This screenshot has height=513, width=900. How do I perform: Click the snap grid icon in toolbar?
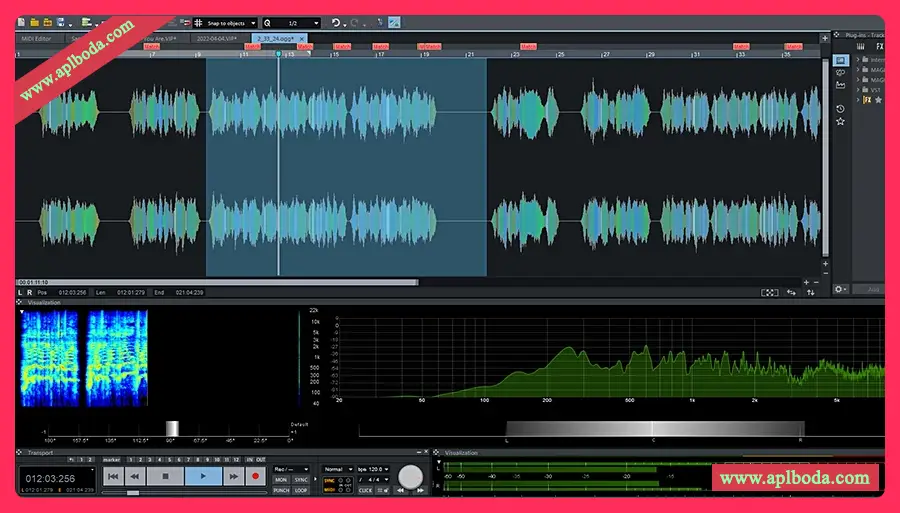point(198,22)
